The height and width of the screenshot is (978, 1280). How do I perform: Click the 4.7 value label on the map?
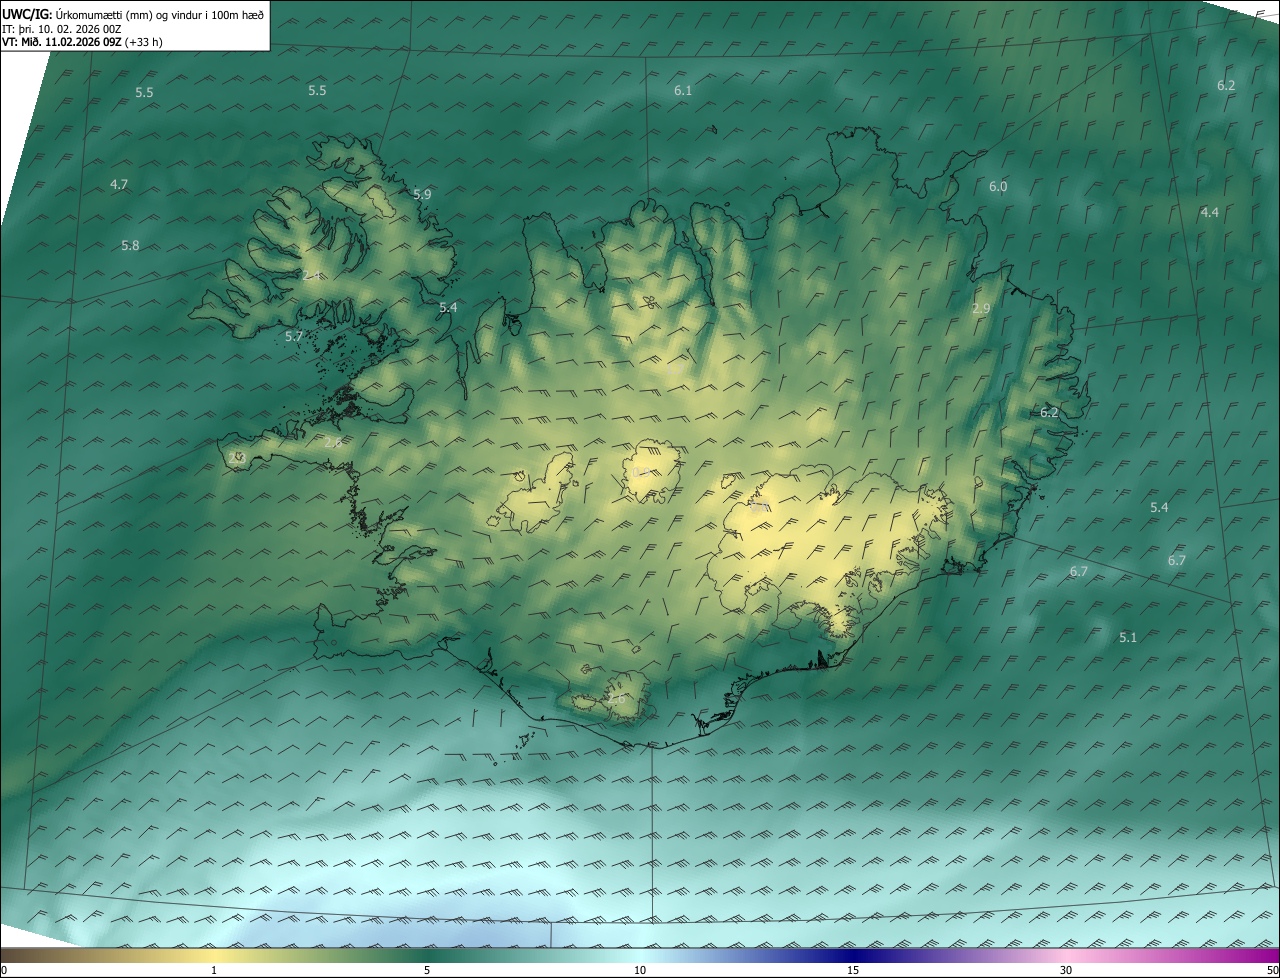[119, 184]
